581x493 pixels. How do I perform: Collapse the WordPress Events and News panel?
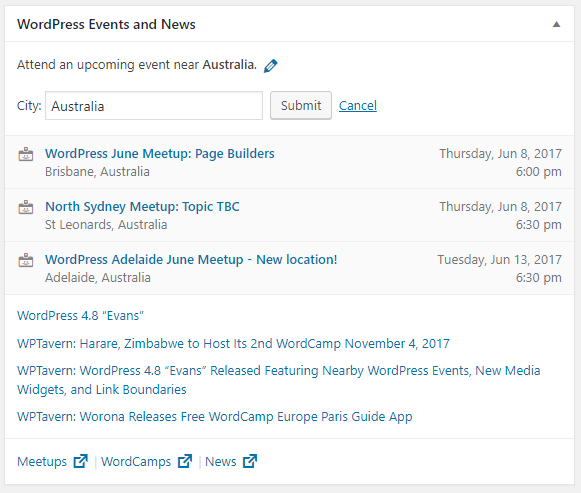click(x=556, y=24)
